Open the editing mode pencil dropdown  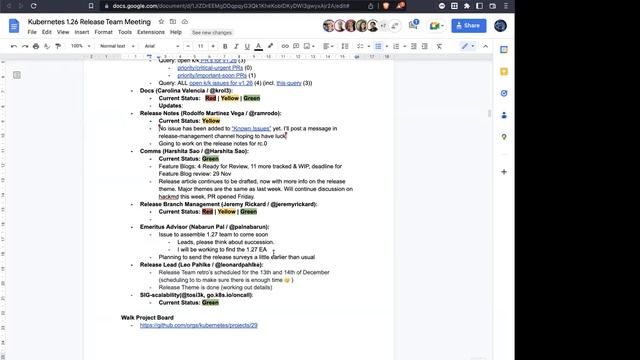468,46
